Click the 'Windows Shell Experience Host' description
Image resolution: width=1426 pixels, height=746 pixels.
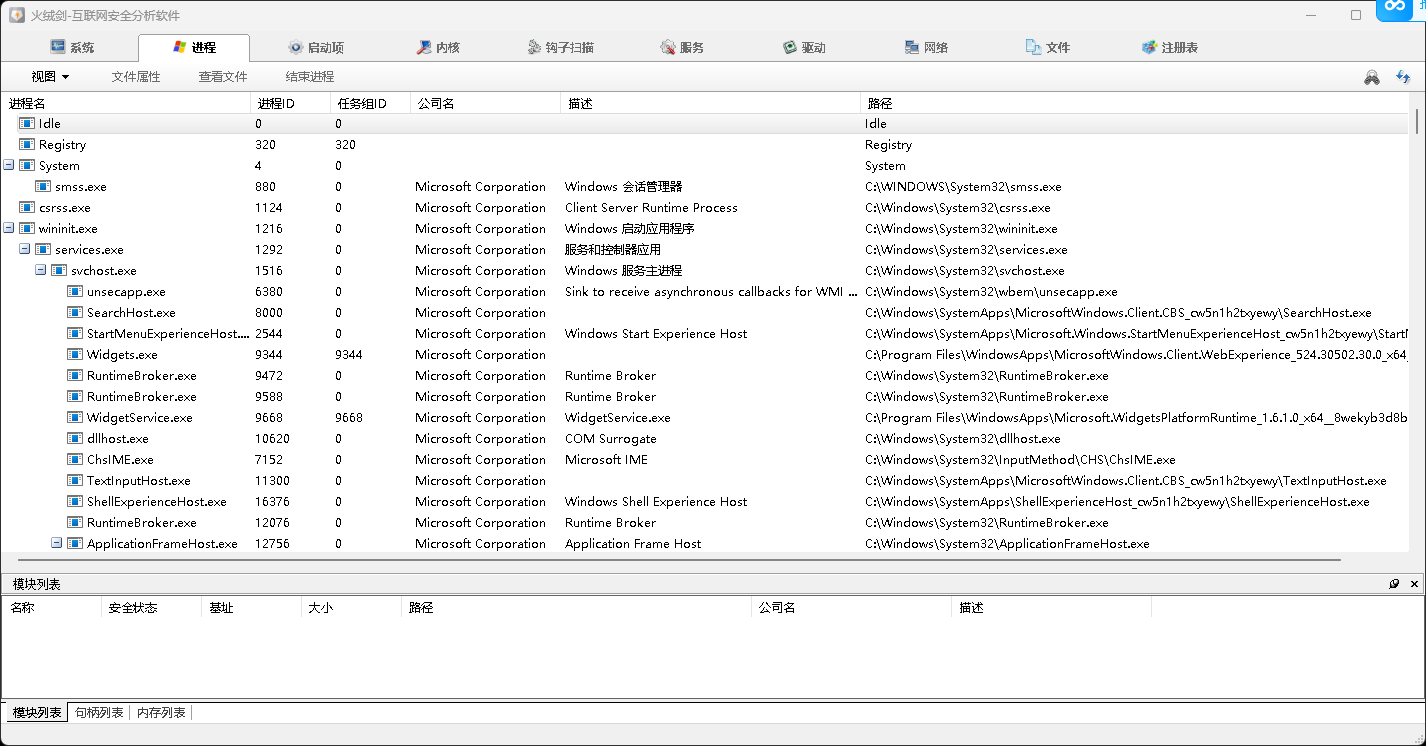(x=656, y=502)
